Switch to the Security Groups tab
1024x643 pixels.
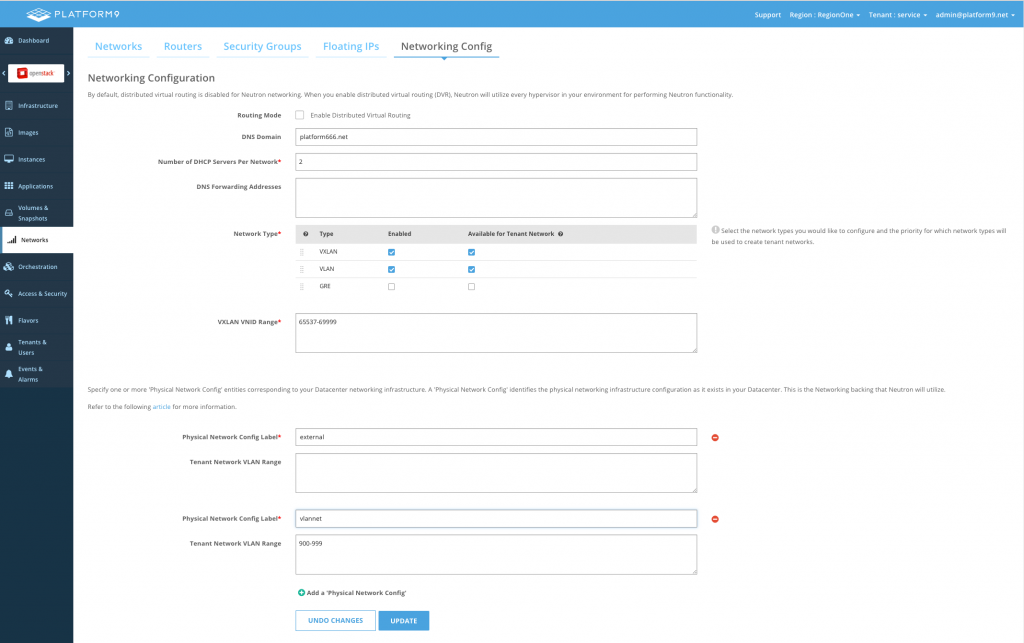coord(262,47)
